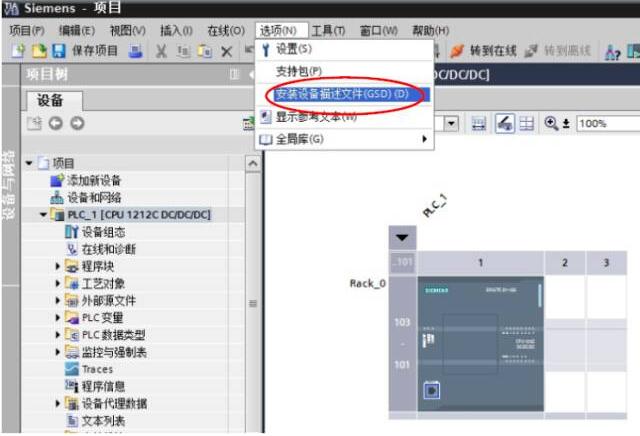
Task: Click the cut scissors icon
Action: 161,51
